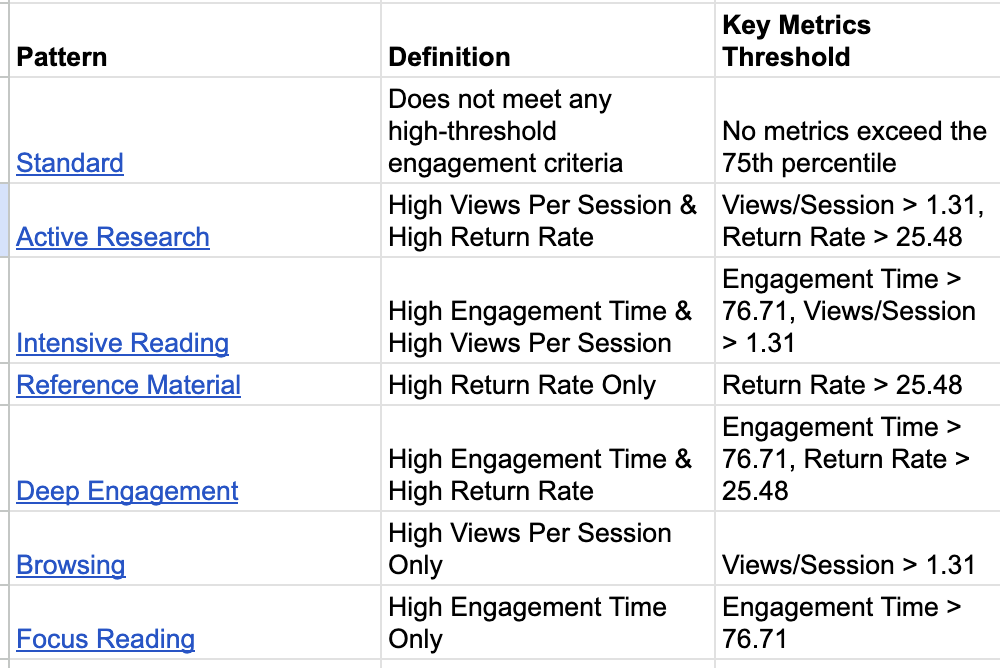Follow the Intensive Reading hyperlink
The width and height of the screenshot is (1000, 668).
pos(122,343)
